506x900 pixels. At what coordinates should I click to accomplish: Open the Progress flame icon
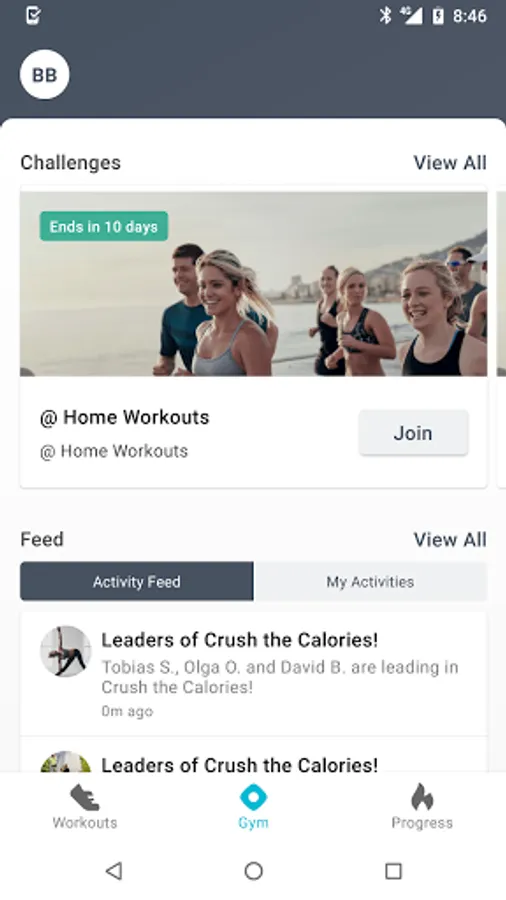click(x=422, y=797)
